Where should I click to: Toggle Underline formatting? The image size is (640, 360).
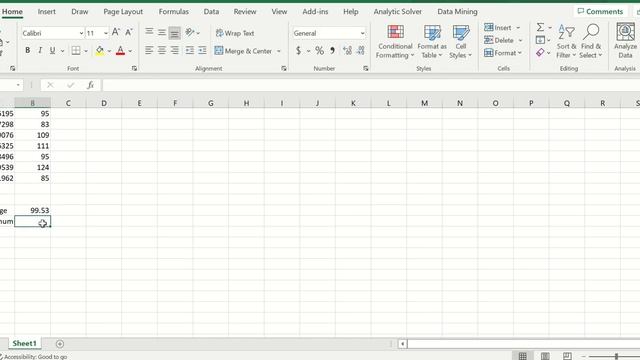point(52,51)
